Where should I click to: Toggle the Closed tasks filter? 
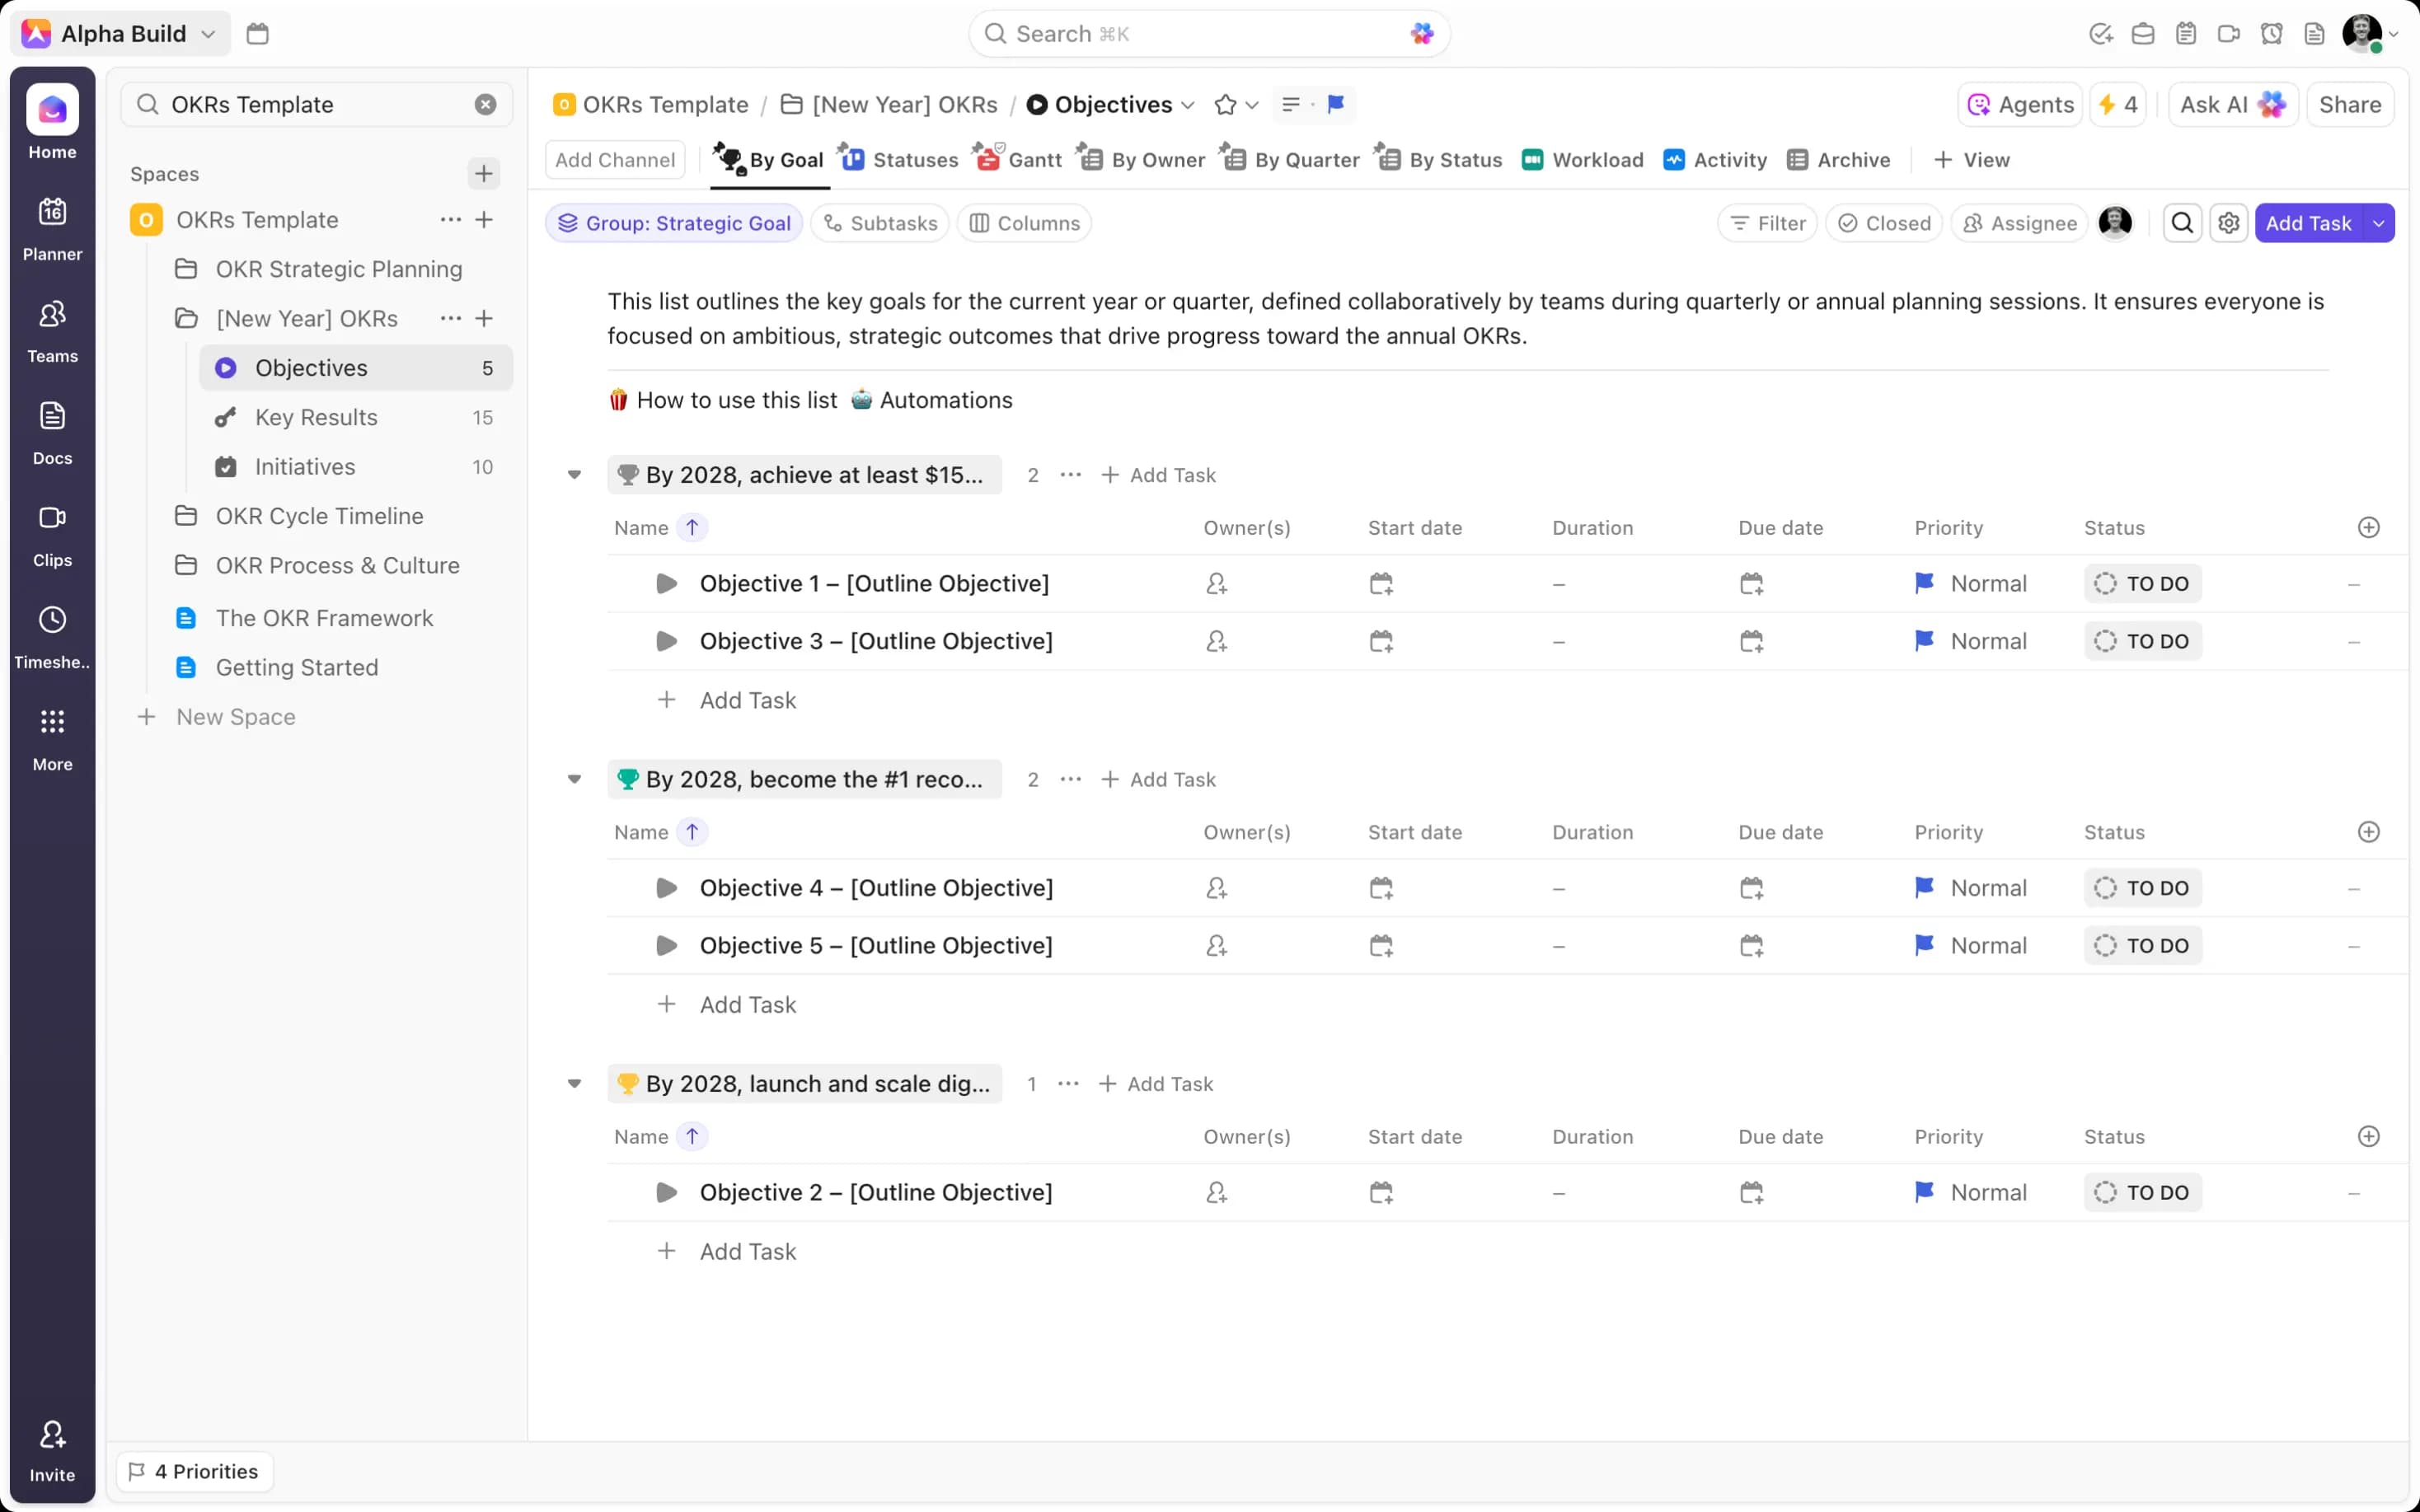click(x=1884, y=223)
